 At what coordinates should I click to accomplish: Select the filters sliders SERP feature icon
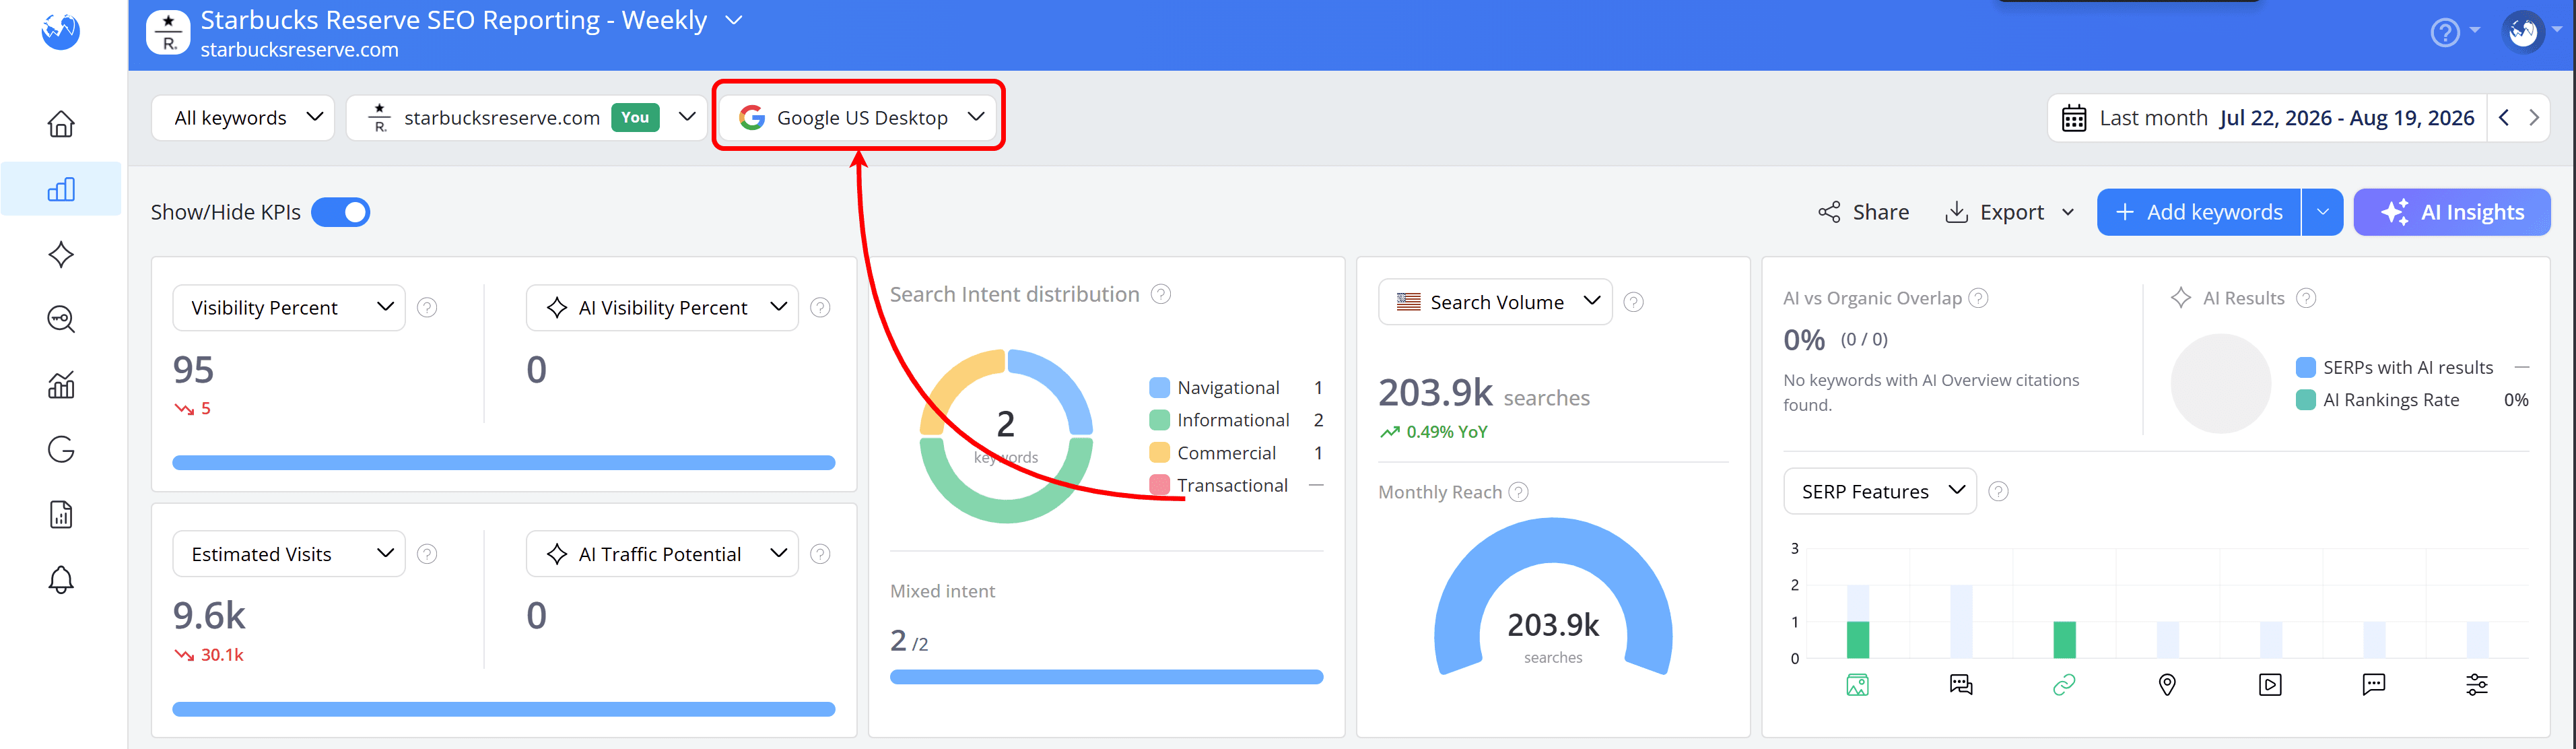(2477, 685)
